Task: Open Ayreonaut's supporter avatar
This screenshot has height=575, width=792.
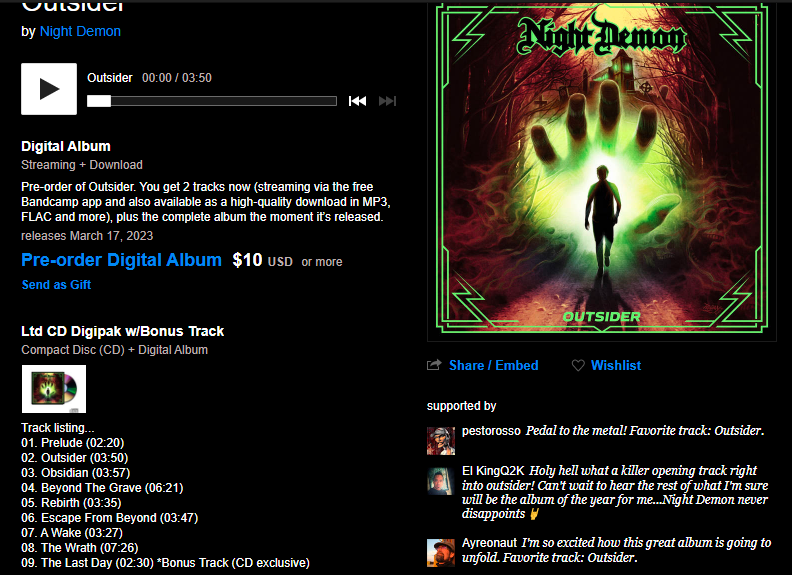Action: pos(440,553)
